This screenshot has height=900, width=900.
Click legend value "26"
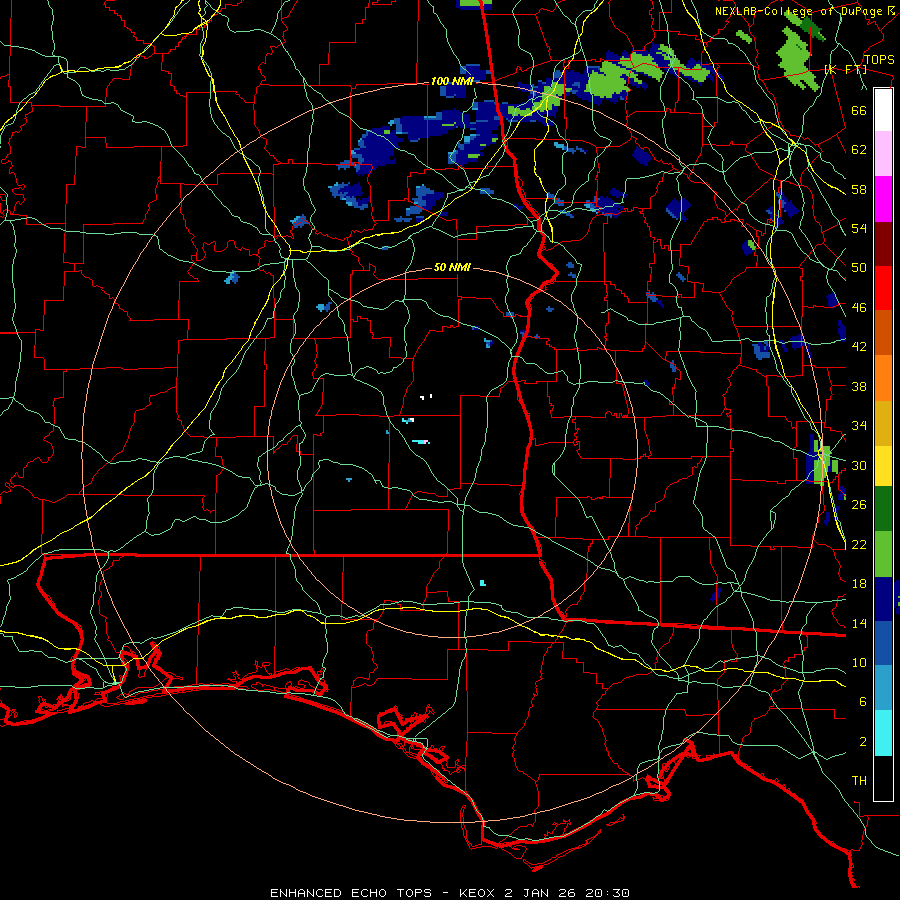[859, 505]
